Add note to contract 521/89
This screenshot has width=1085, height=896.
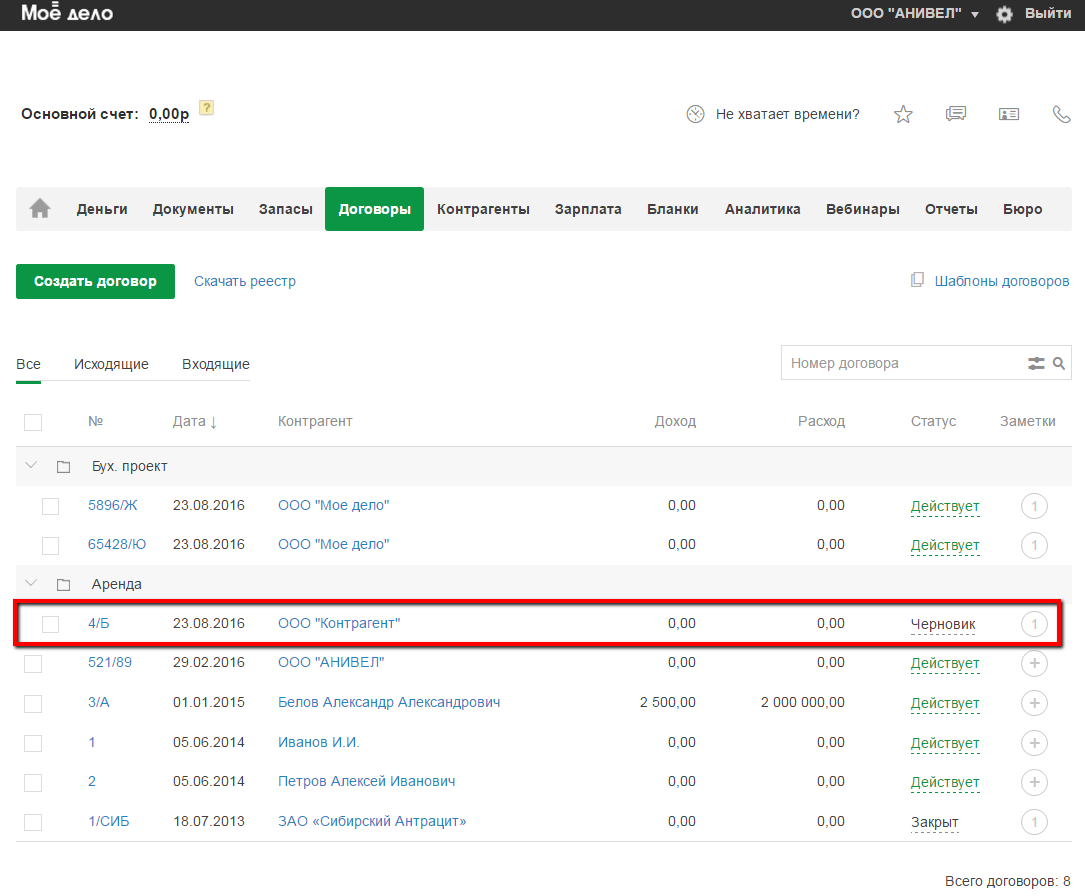click(x=1034, y=663)
